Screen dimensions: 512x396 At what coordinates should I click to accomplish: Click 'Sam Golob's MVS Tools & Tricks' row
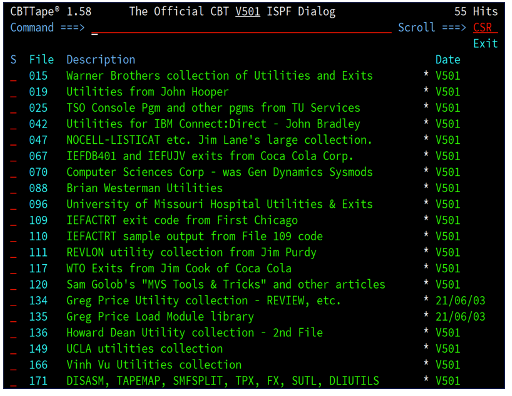(226, 284)
